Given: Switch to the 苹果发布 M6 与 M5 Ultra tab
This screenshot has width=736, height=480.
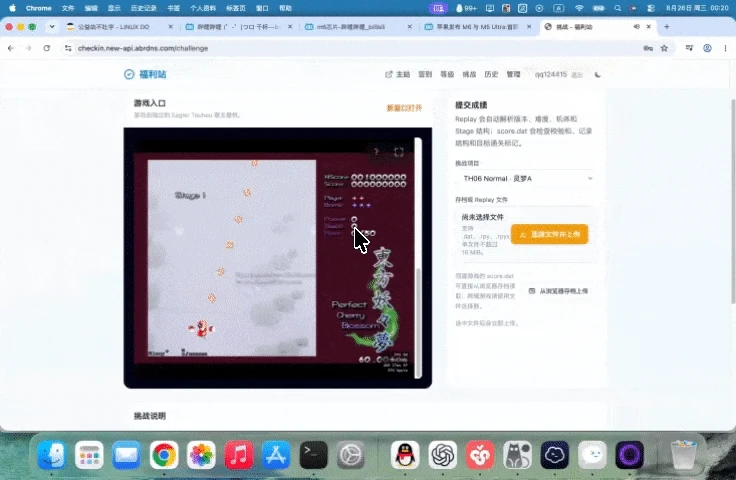Looking at the screenshot, I should (478, 27).
